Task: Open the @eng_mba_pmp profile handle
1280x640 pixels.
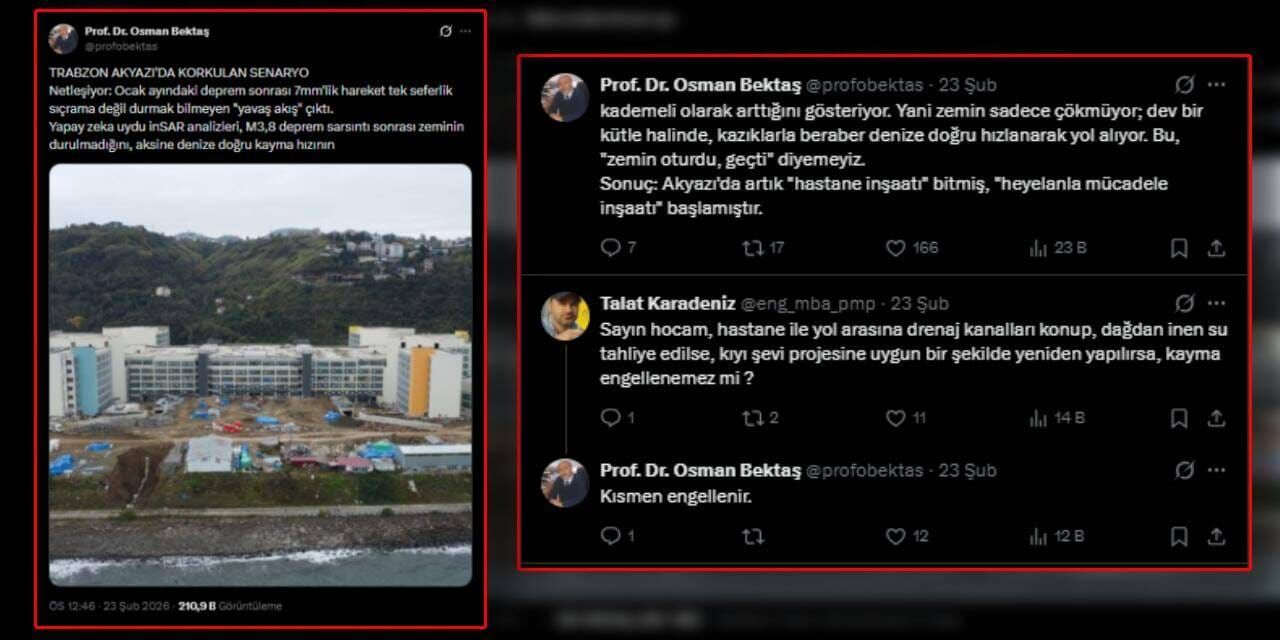Action: click(x=808, y=303)
